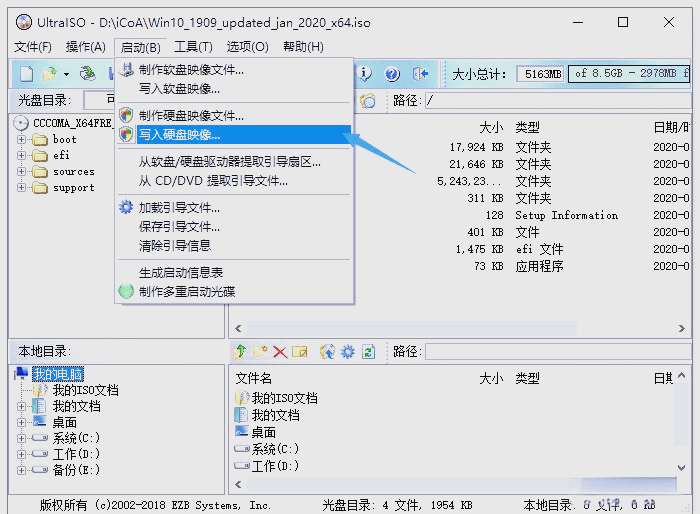Click the 5163MB total size box
This screenshot has height=514, width=700.
(541, 74)
